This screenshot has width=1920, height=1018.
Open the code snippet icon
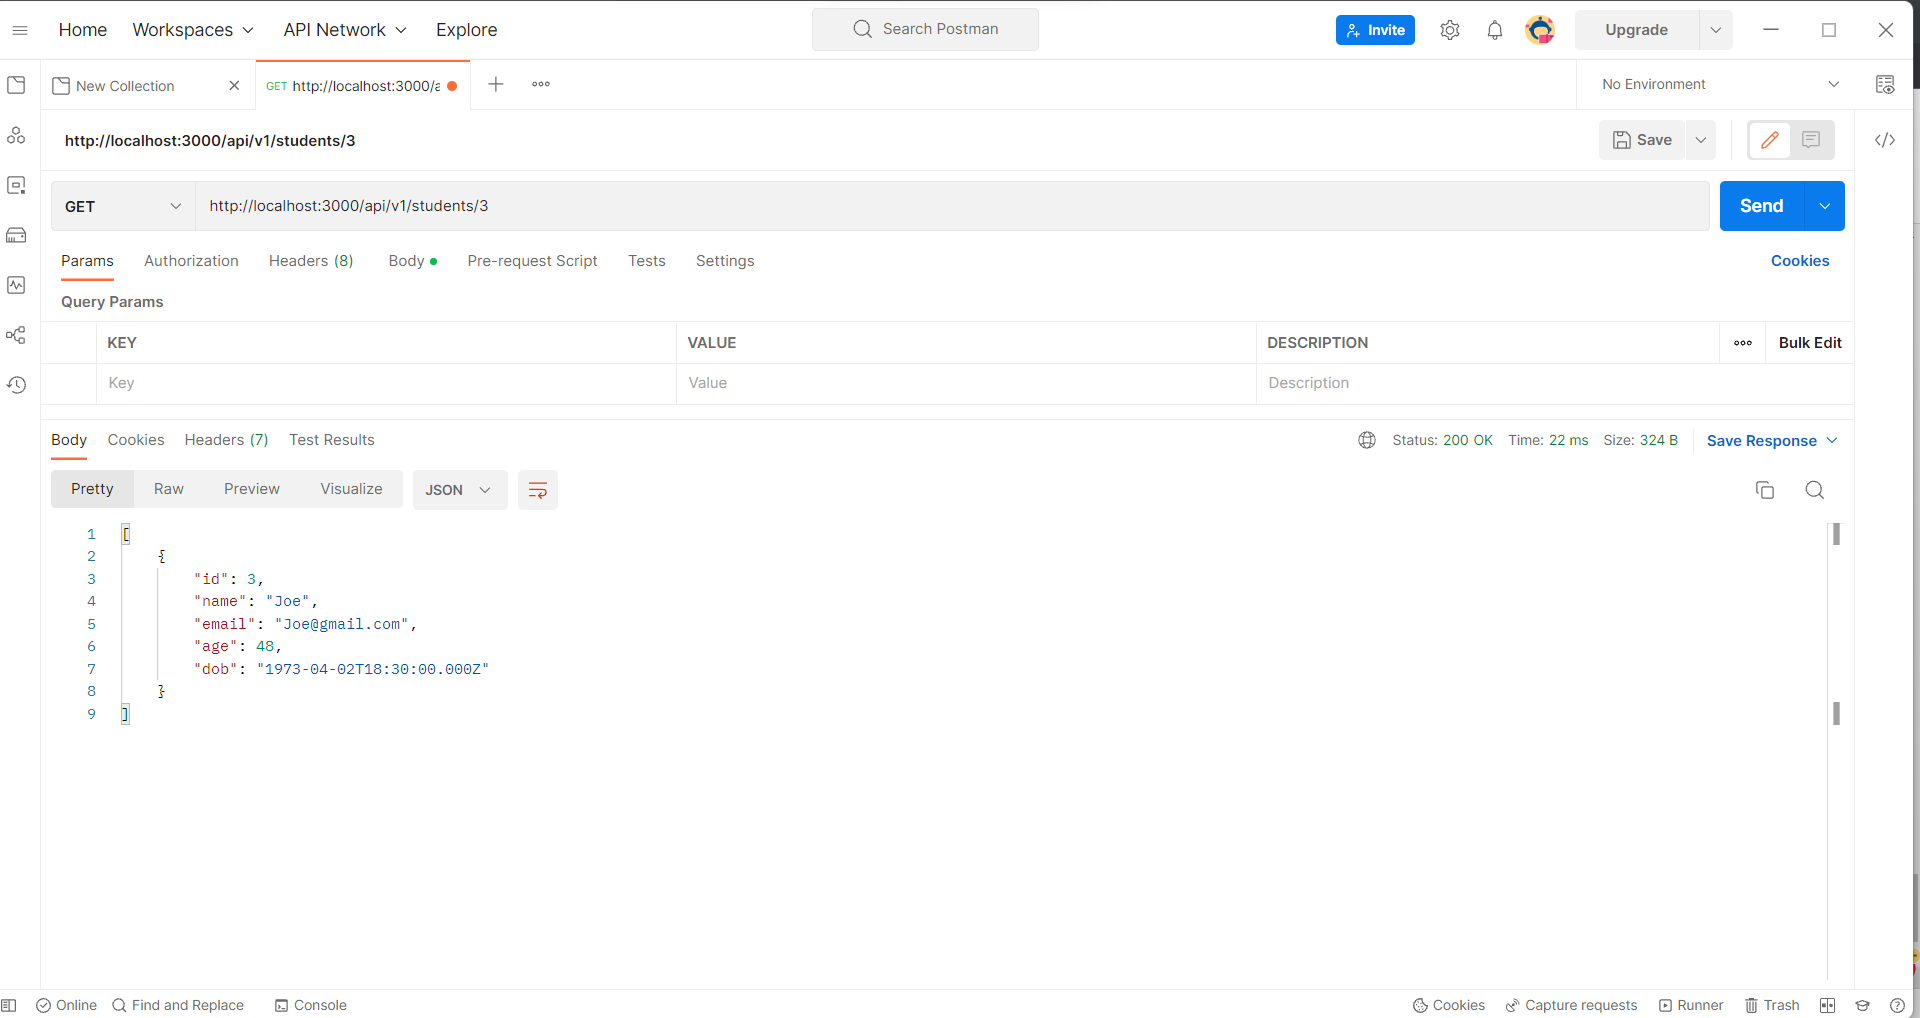click(x=1884, y=140)
